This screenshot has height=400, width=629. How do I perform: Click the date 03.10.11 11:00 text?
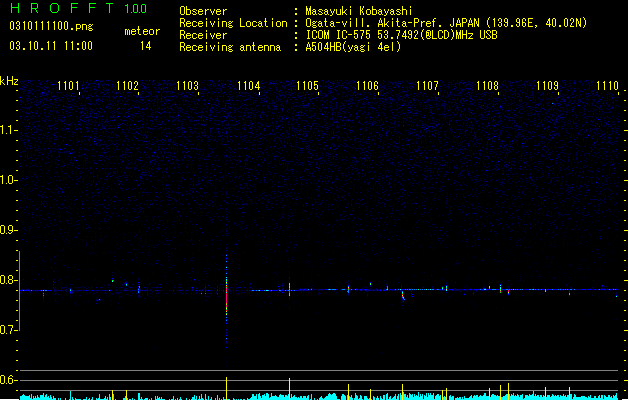(51, 46)
